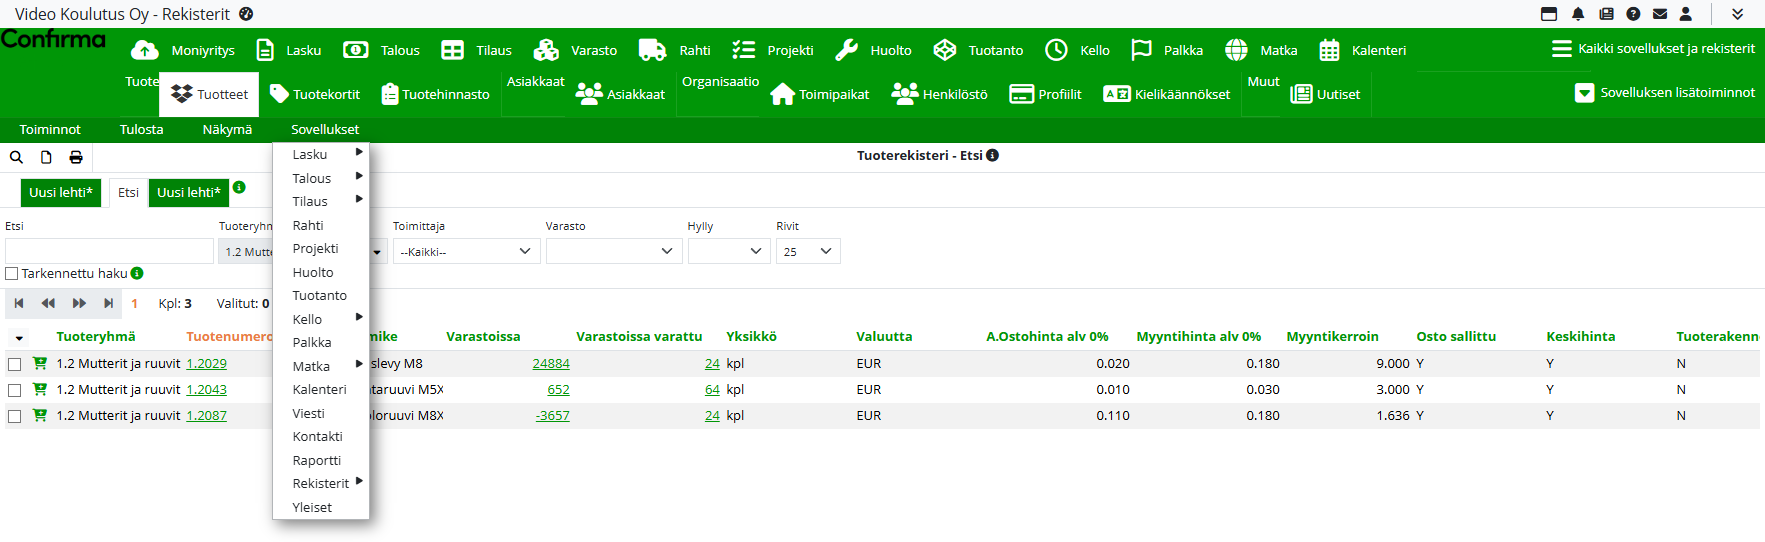Tick the checkbox for product row 1.2087
This screenshot has height=542, width=1765.
pyautogui.click(x=14, y=416)
